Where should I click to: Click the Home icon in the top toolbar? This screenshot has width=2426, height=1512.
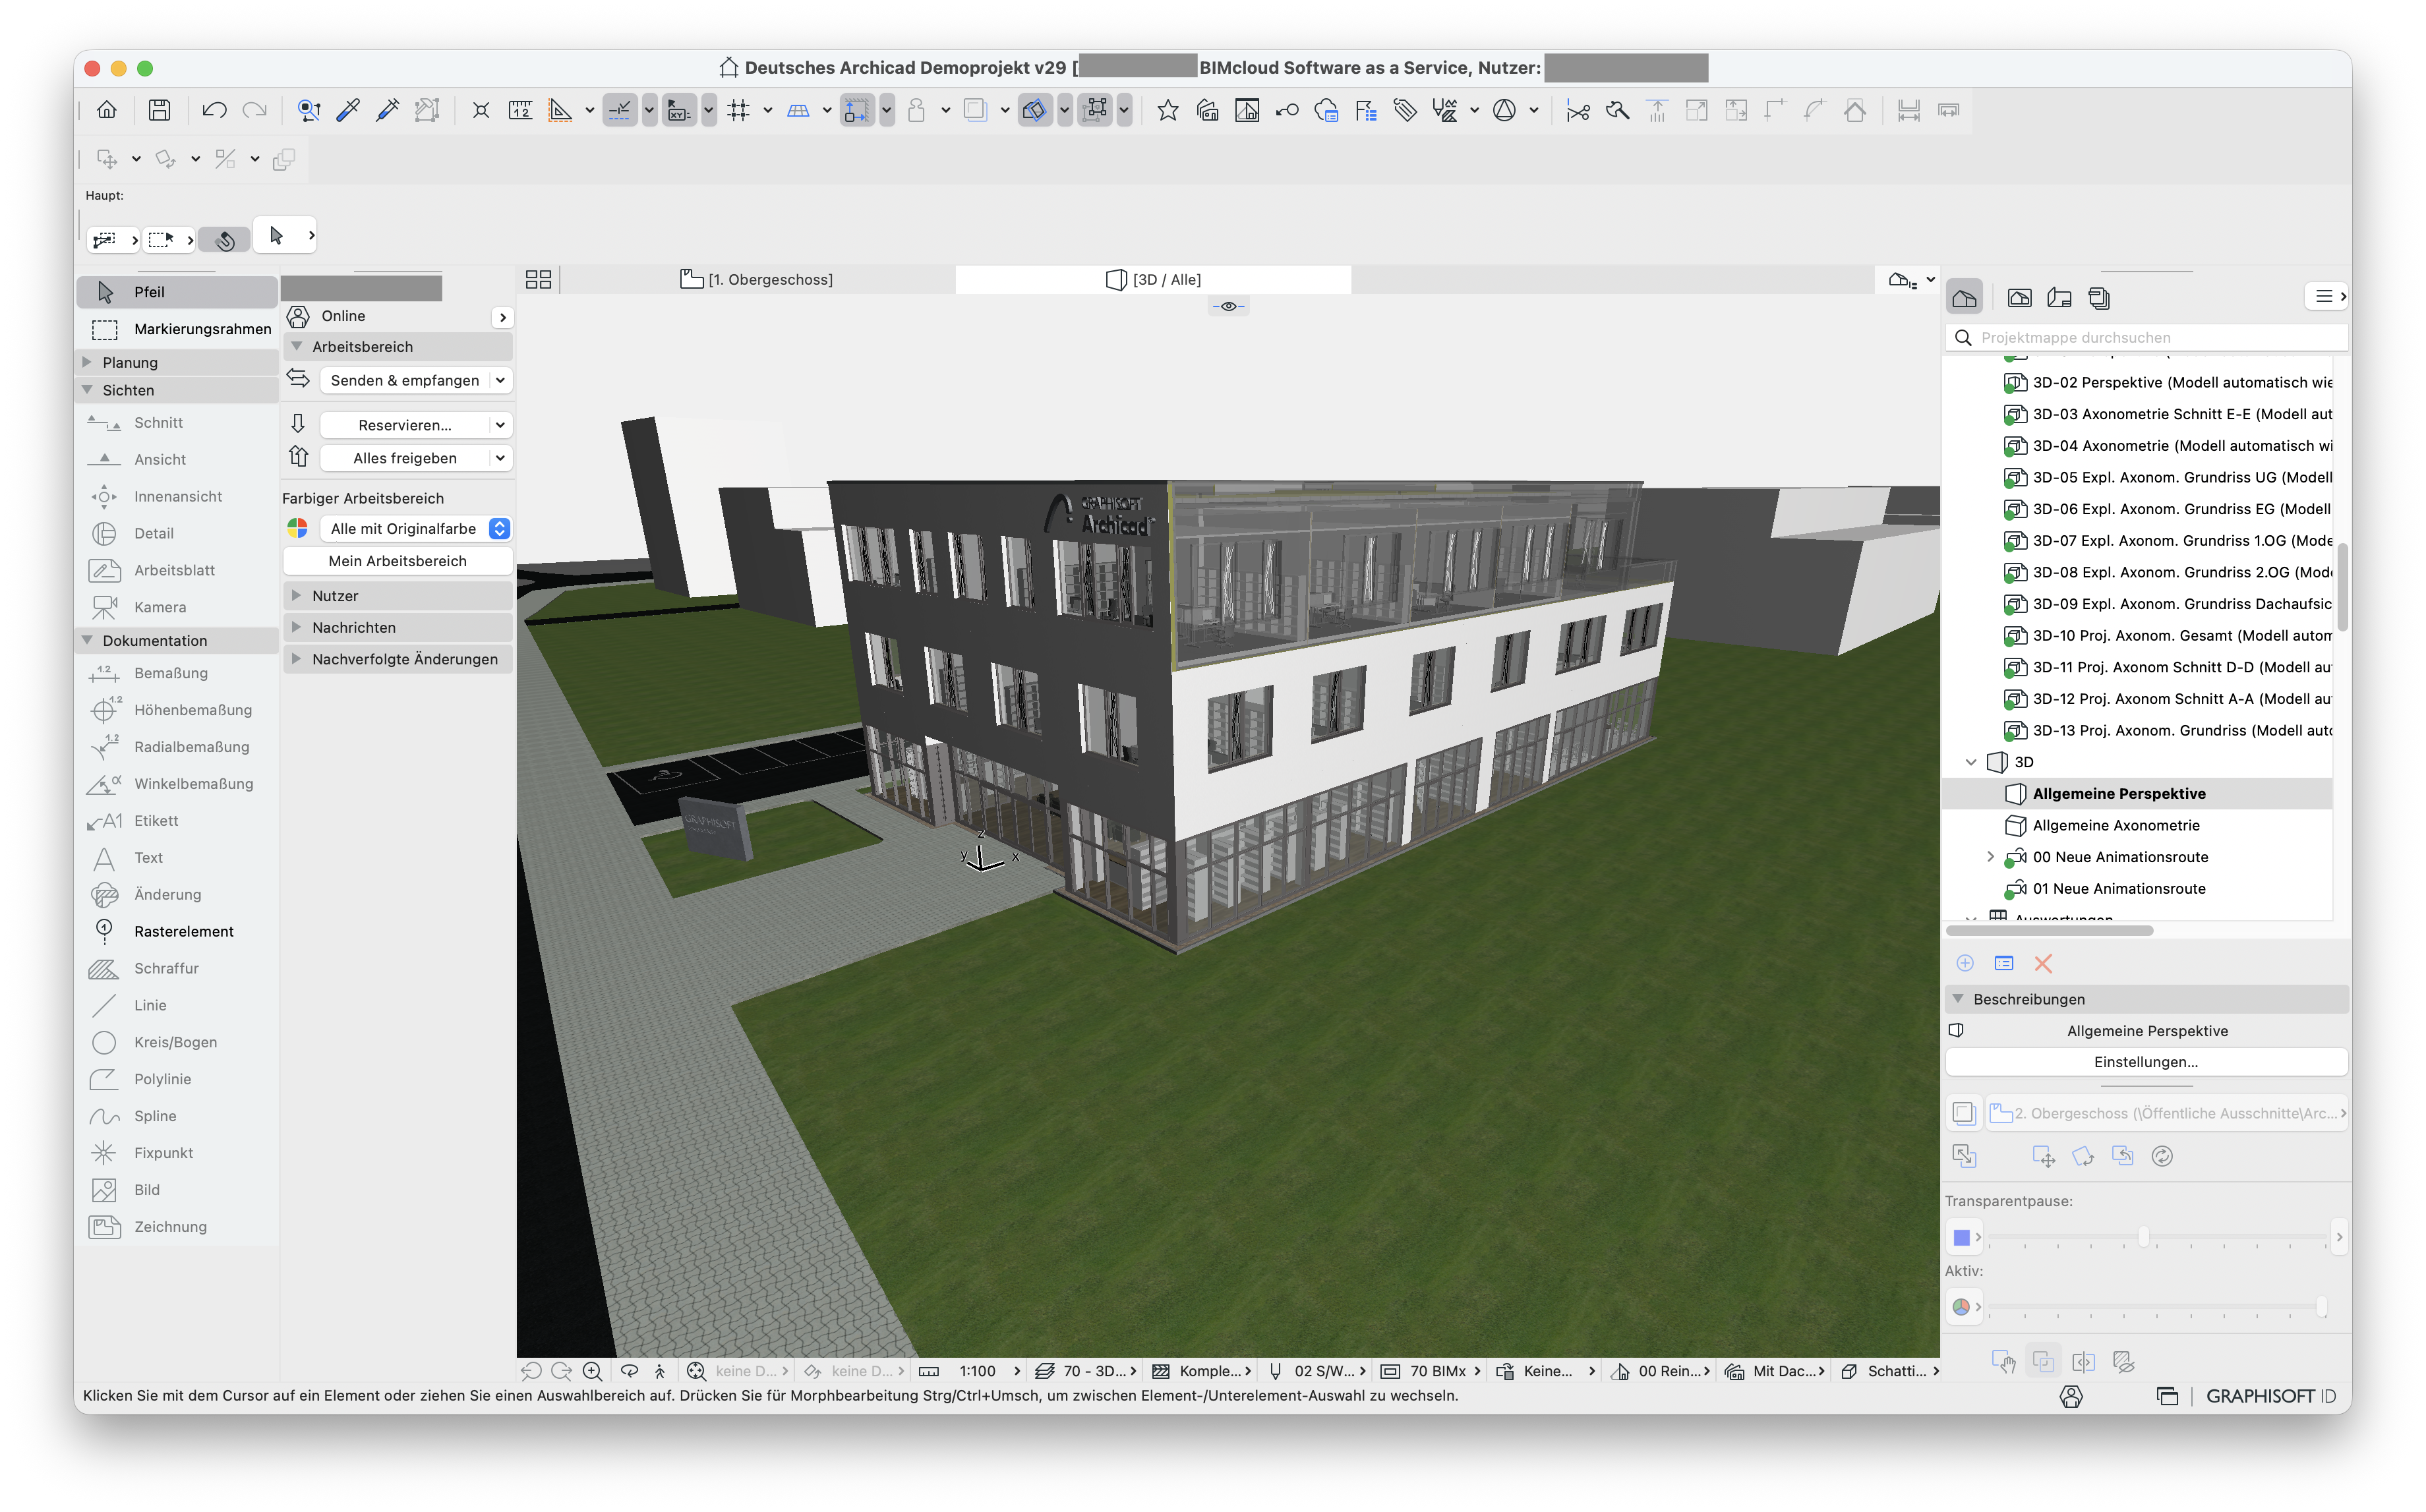coord(106,110)
